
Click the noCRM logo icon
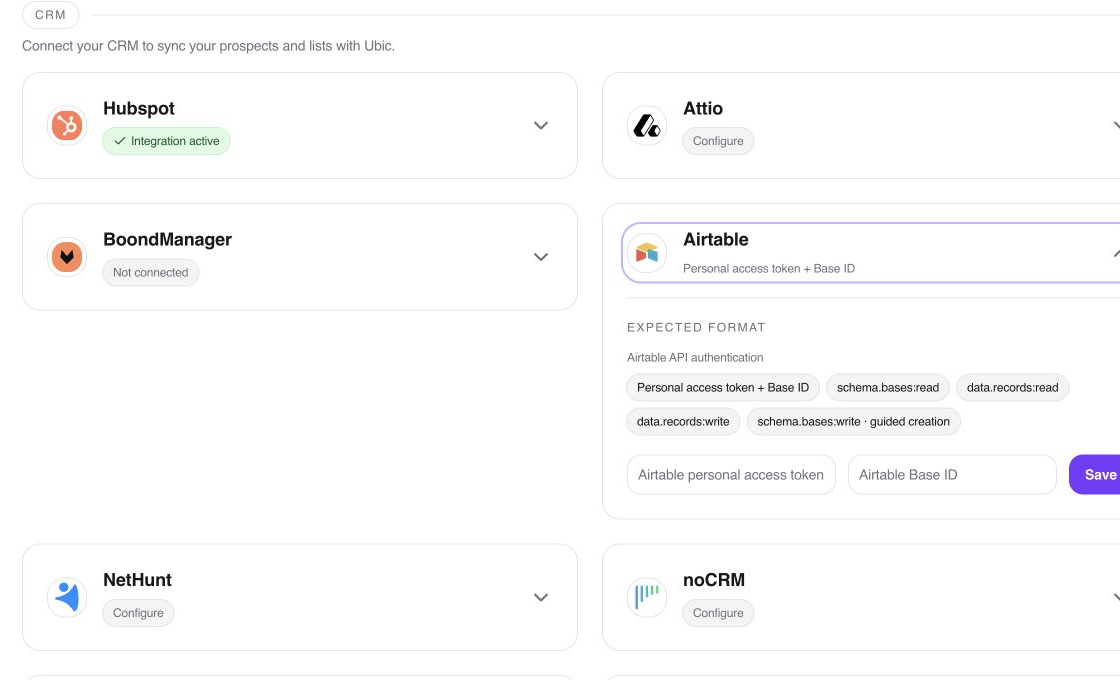647,597
